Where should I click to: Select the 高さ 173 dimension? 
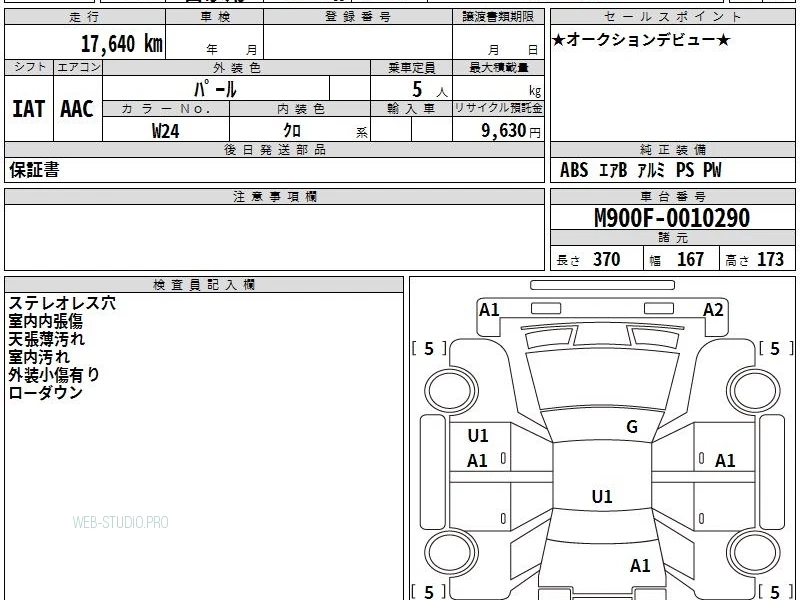coord(755,260)
